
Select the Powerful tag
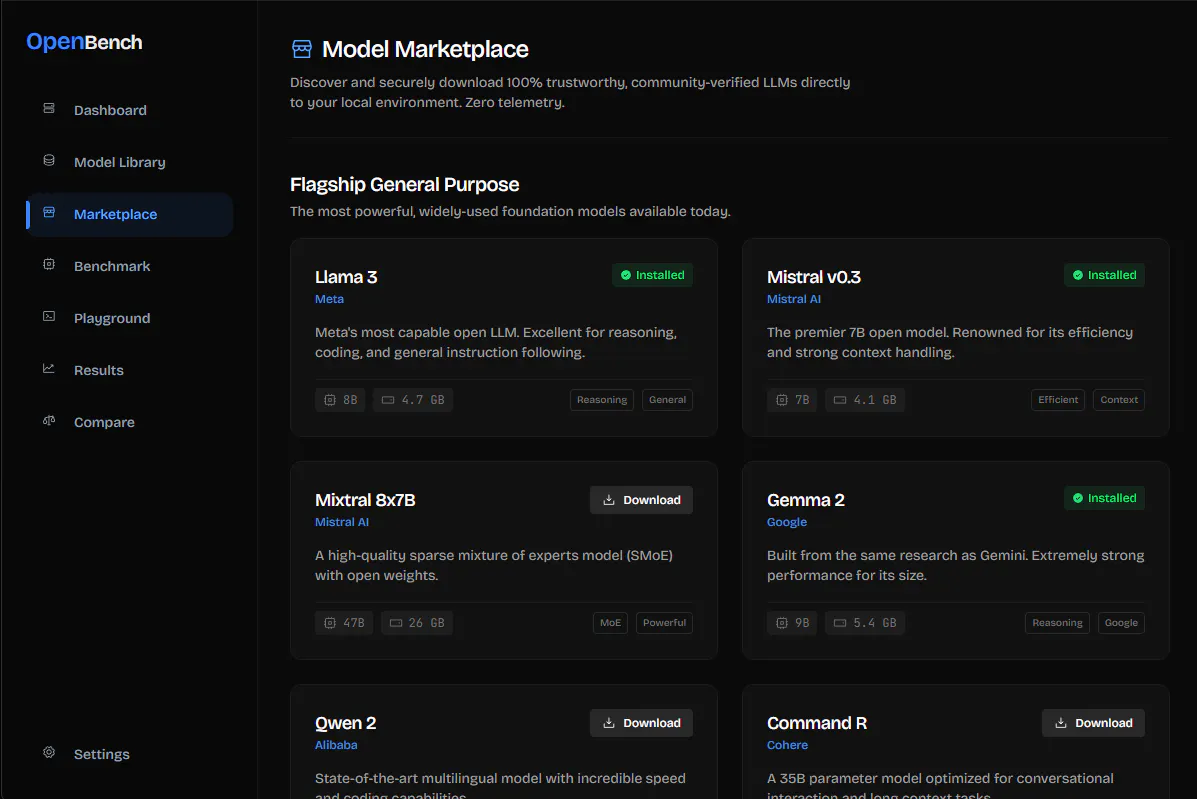[664, 623]
